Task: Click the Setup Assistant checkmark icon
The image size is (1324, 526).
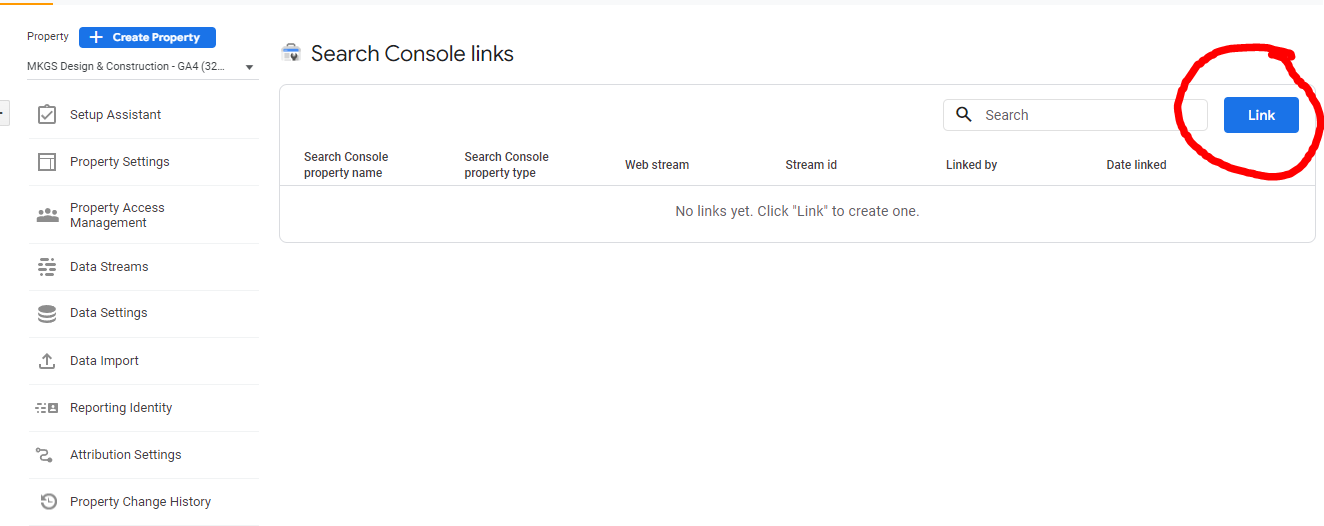Action: click(47, 115)
